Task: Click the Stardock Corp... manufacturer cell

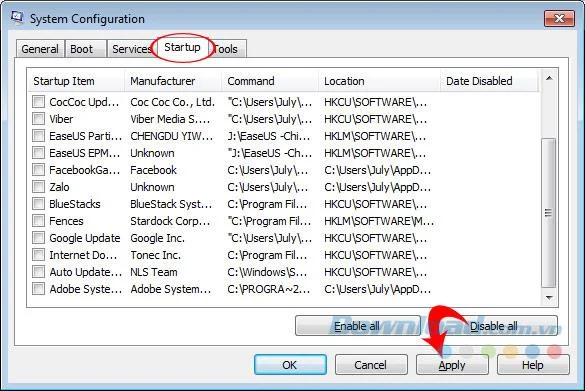Action: coord(170,221)
